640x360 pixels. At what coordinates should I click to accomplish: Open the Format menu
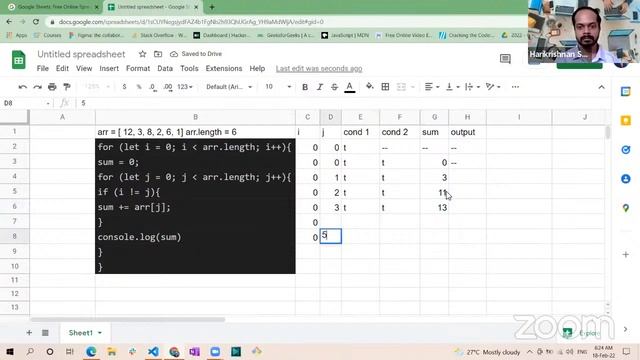point(138,69)
